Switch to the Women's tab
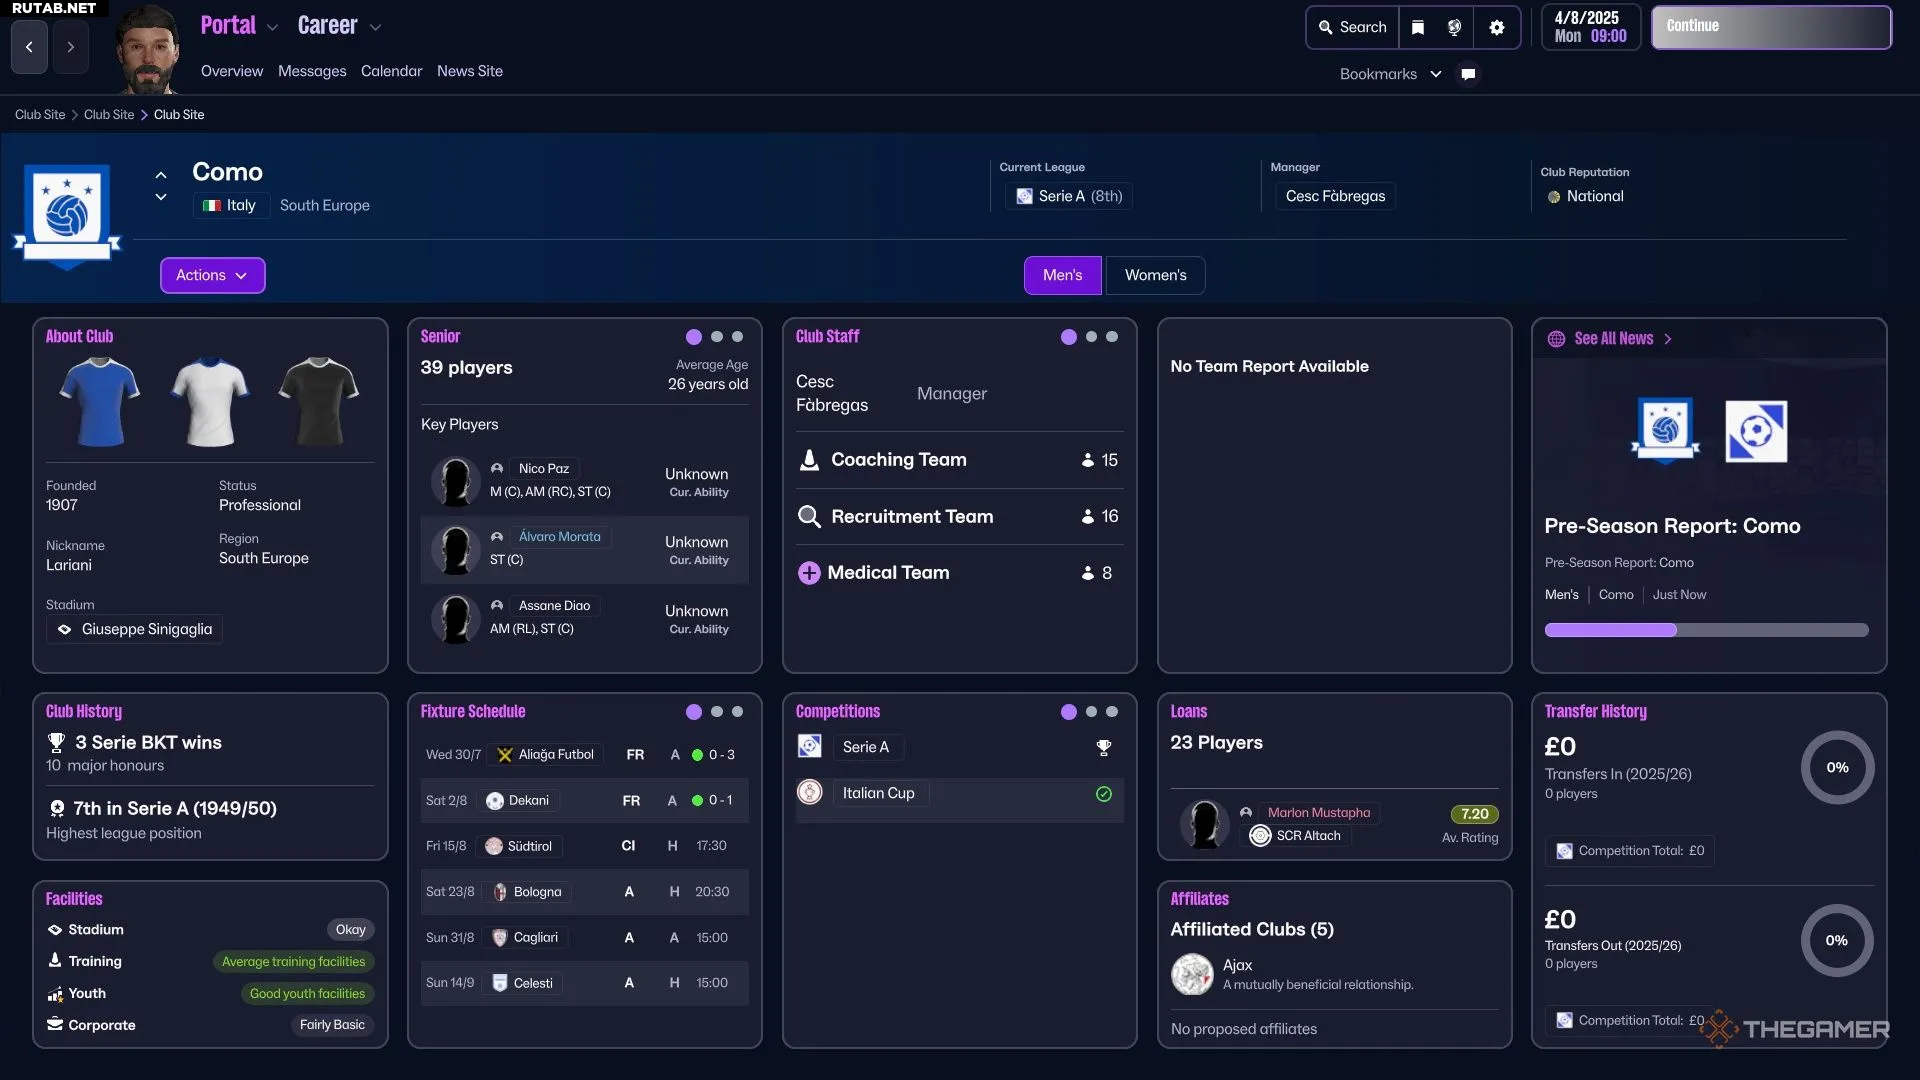1920x1080 pixels. click(x=1155, y=275)
